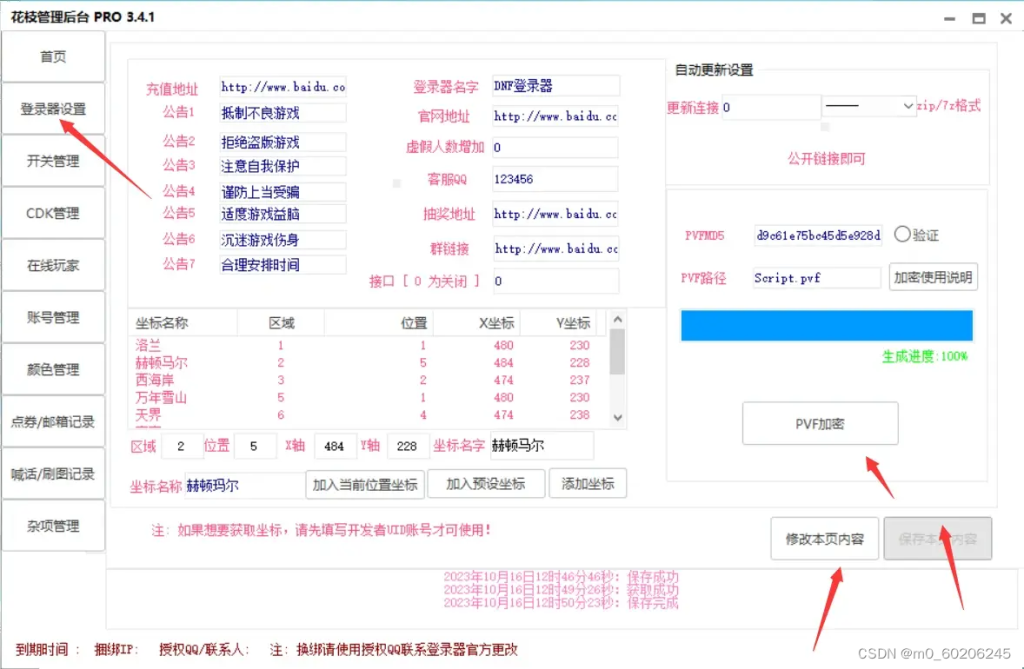This screenshot has width=1024, height=669.
Task: Open the 账号管理 section
Action: [x=51, y=316]
